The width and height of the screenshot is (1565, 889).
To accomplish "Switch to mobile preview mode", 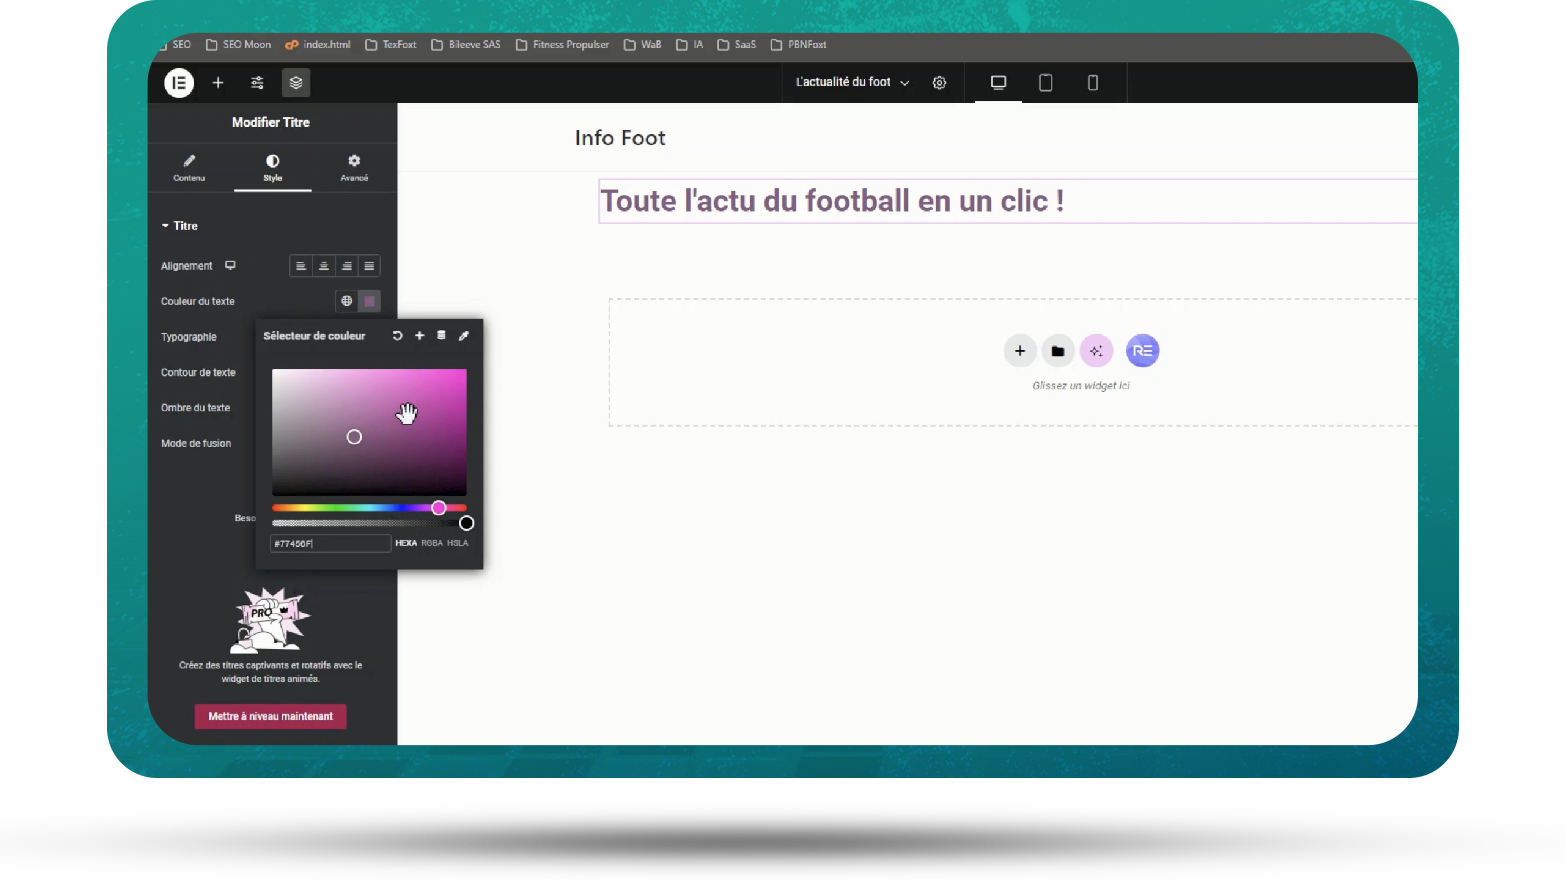I will (x=1093, y=82).
